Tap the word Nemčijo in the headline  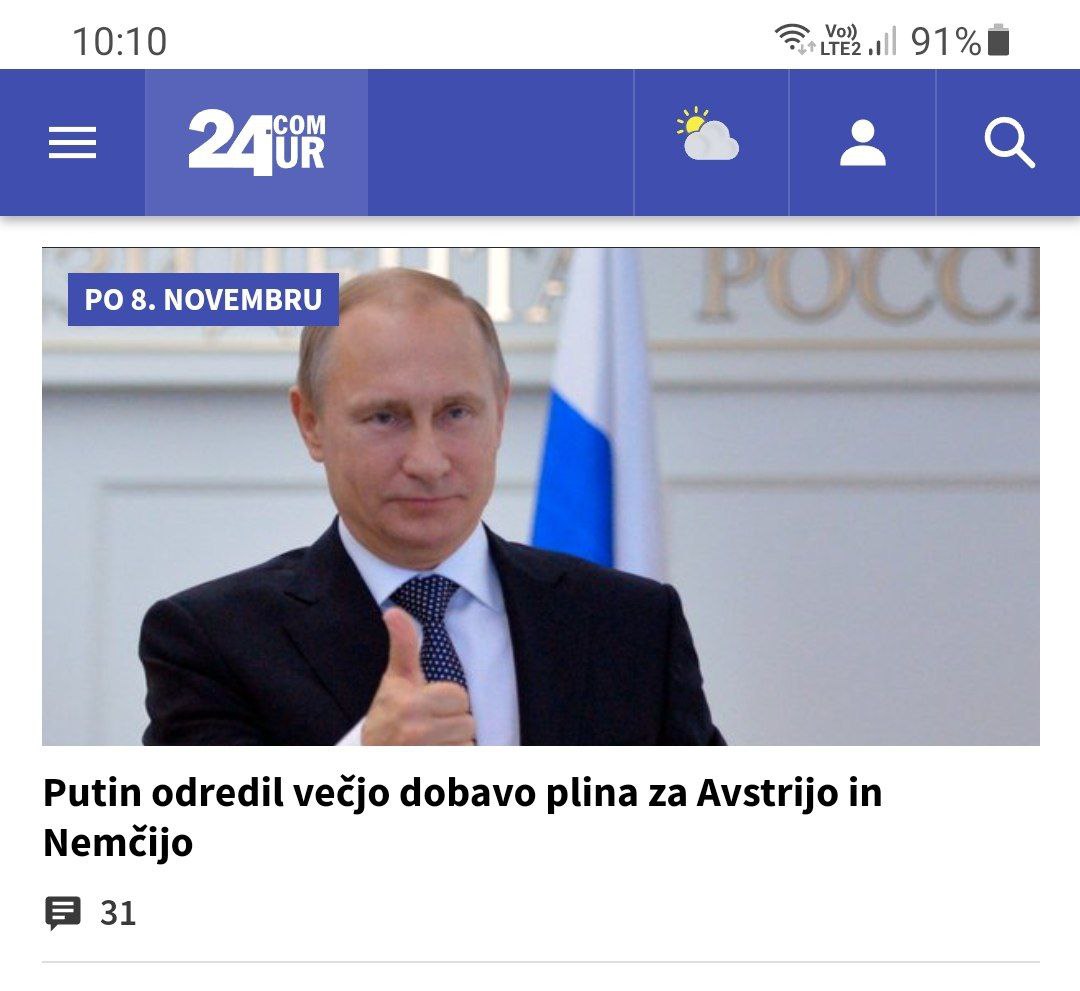118,842
